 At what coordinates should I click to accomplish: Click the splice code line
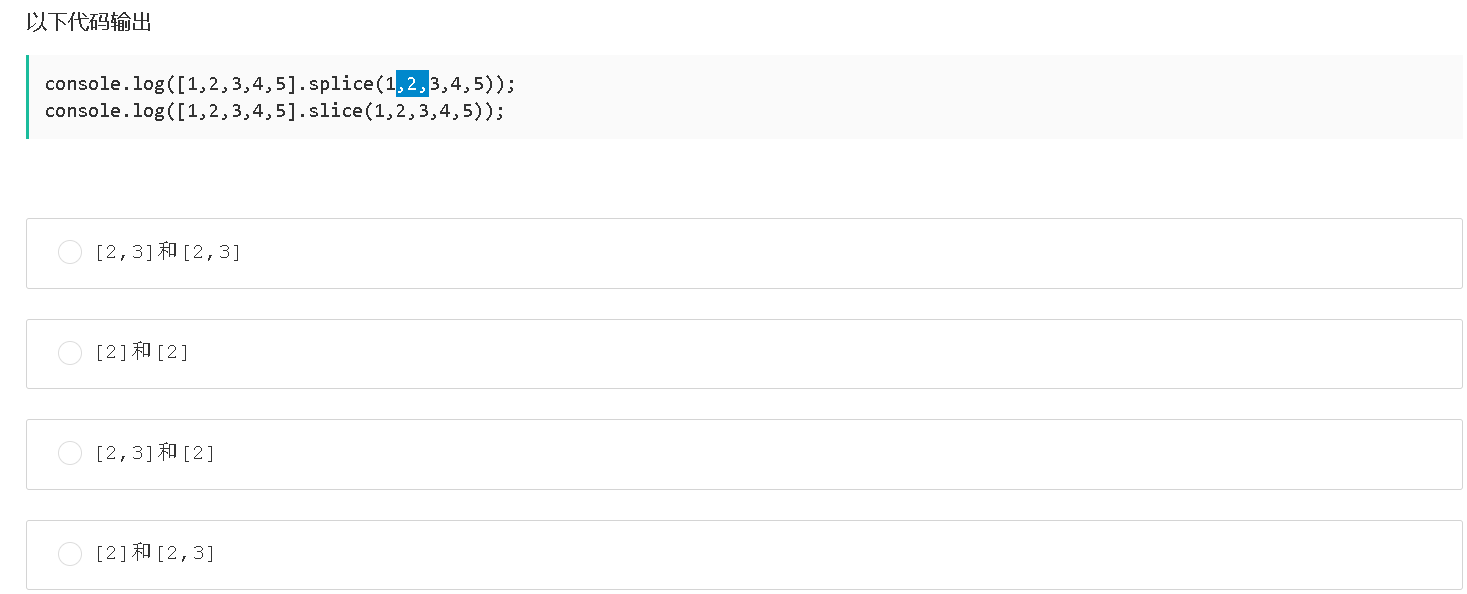click(280, 84)
